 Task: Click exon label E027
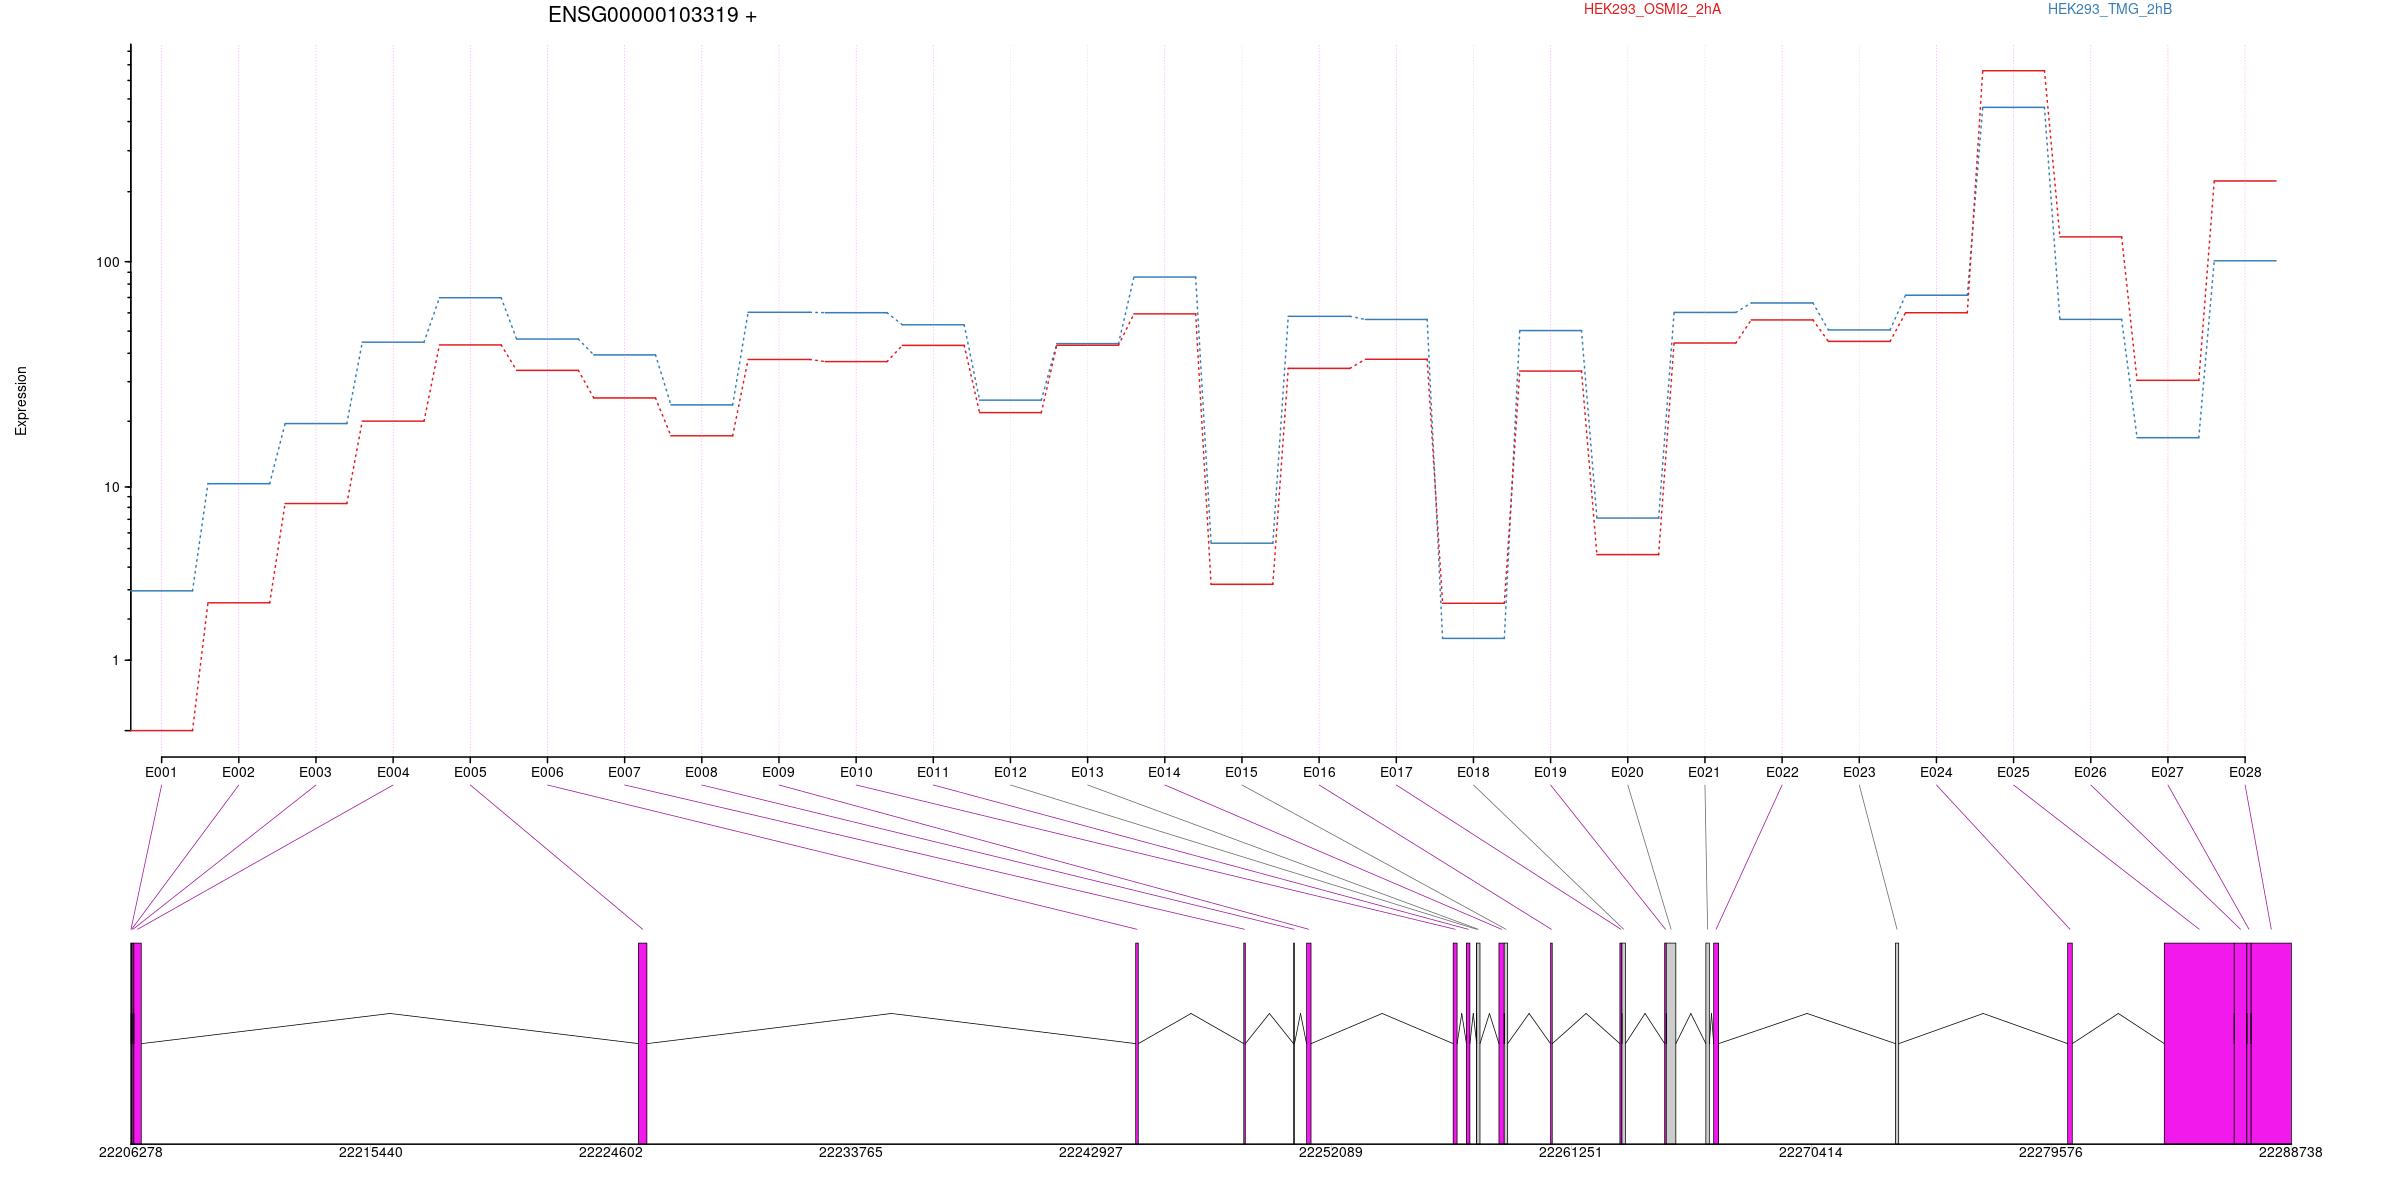pos(2167,772)
